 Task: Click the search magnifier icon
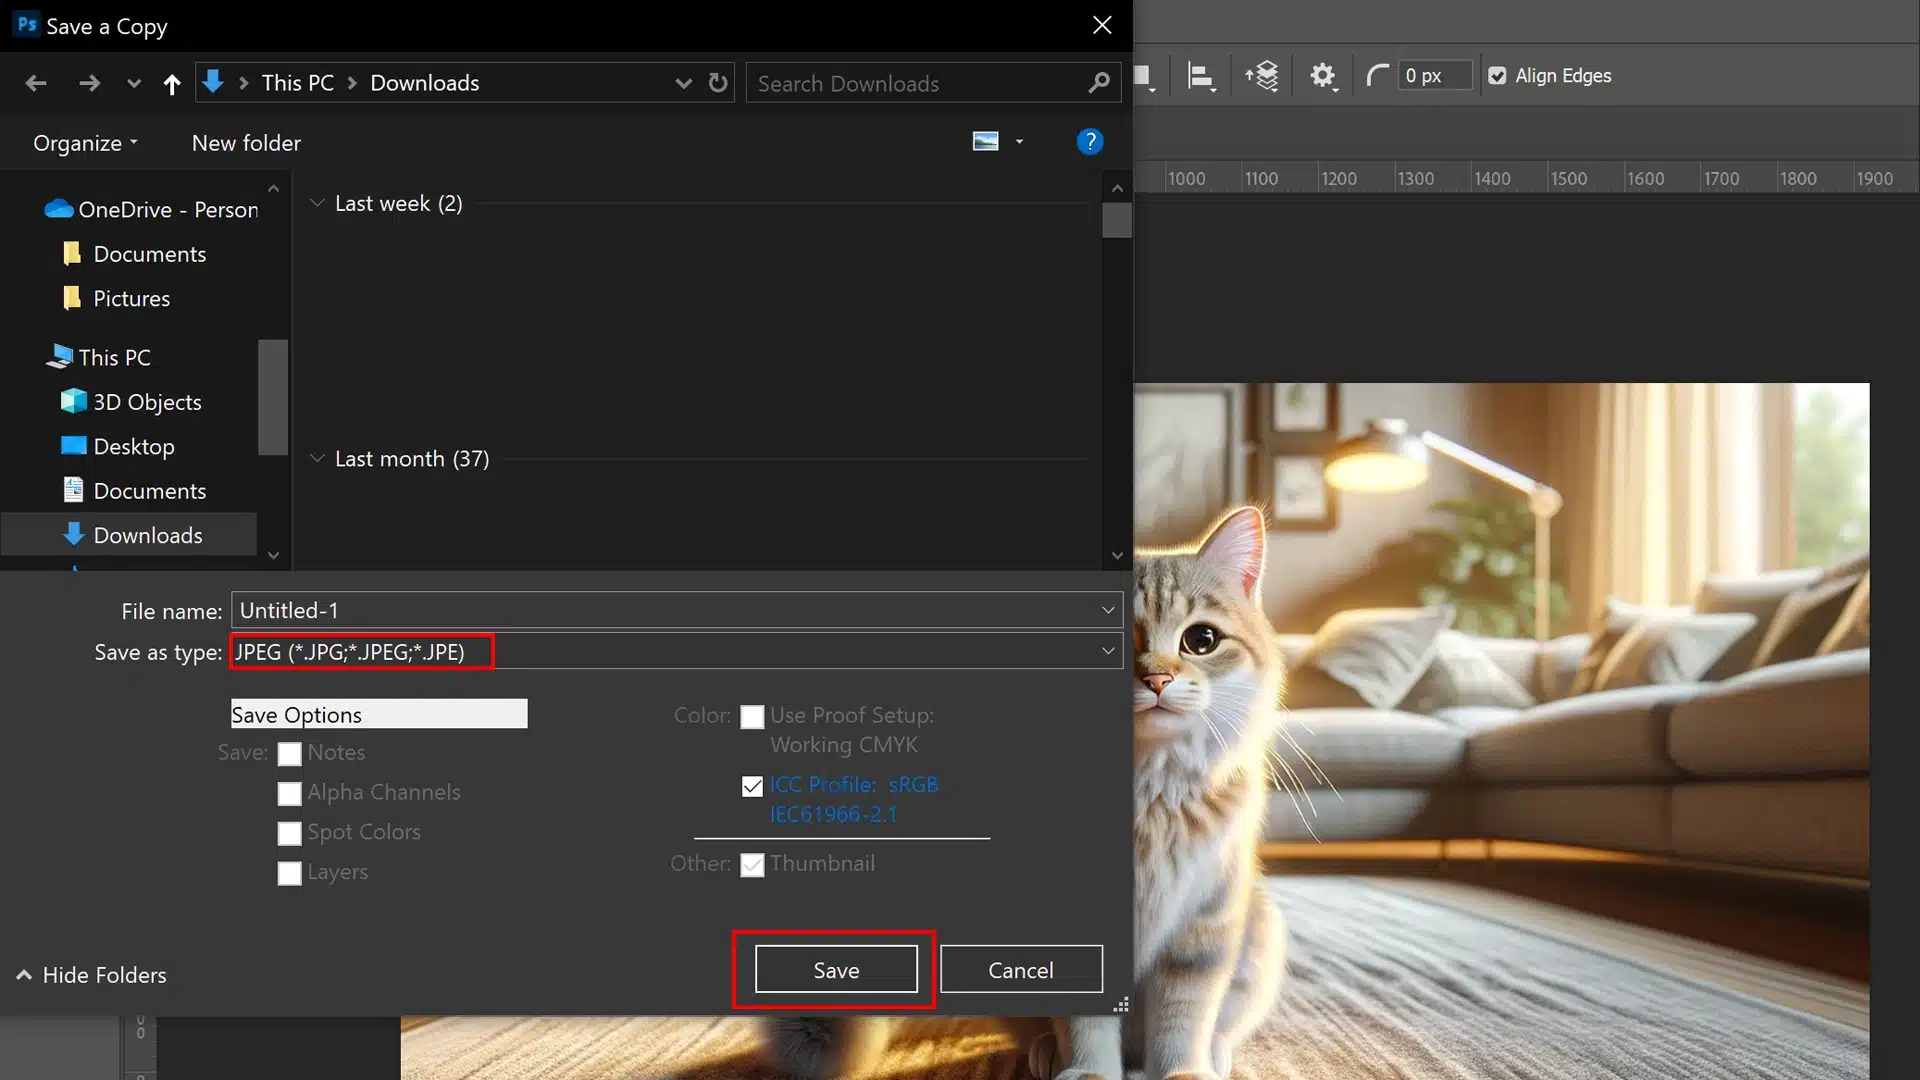[x=1099, y=83]
